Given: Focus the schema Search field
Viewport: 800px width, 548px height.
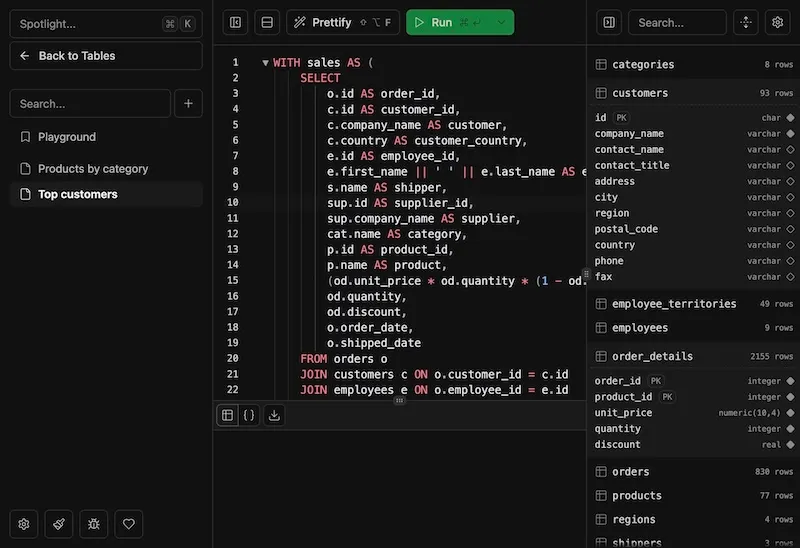Looking at the screenshot, I should (x=677, y=22).
